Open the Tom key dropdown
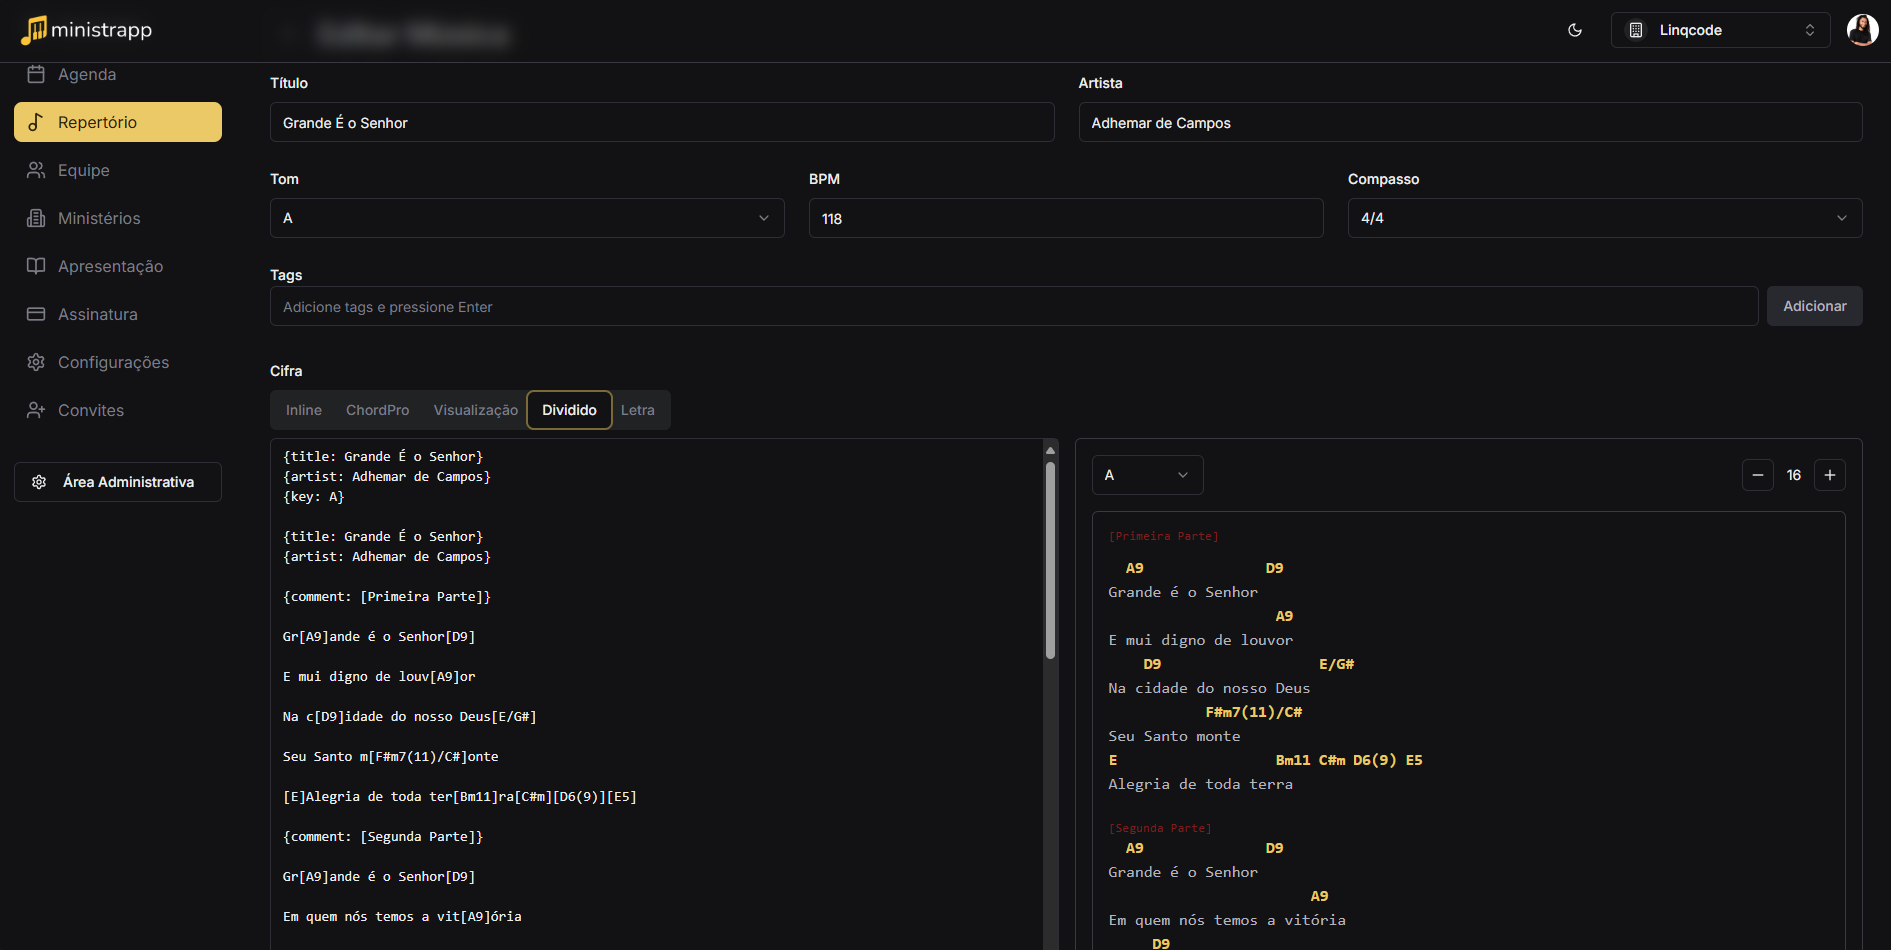The image size is (1891, 950). (527, 218)
